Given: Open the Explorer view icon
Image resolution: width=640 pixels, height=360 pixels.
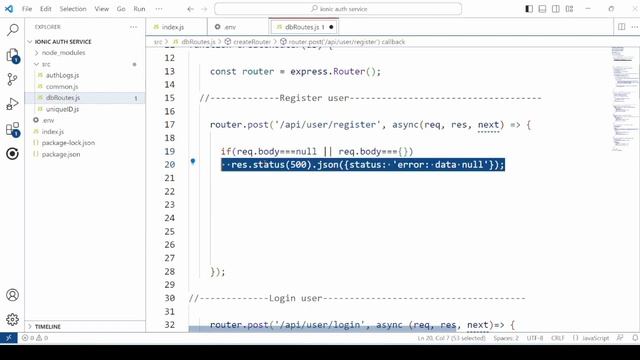Looking at the screenshot, I should (x=13, y=55).
